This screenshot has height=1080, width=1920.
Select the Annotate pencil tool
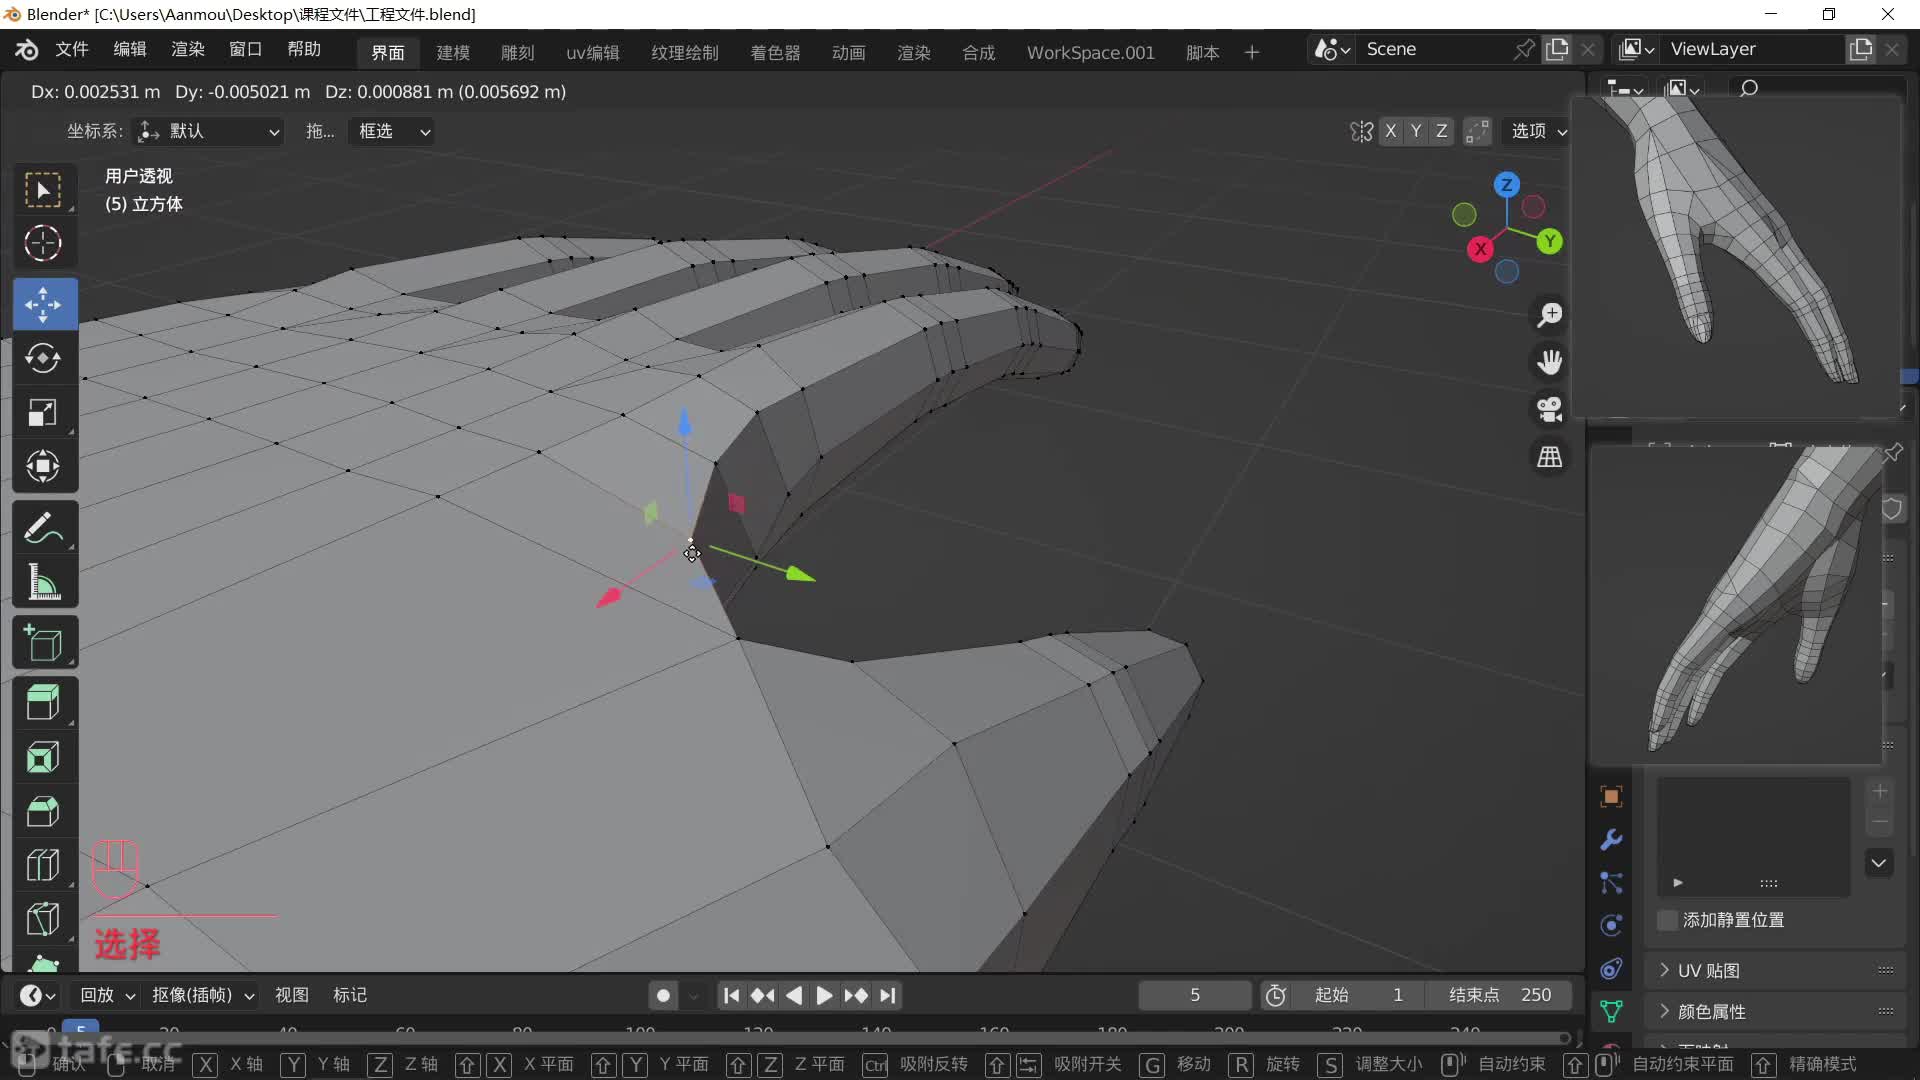43,527
